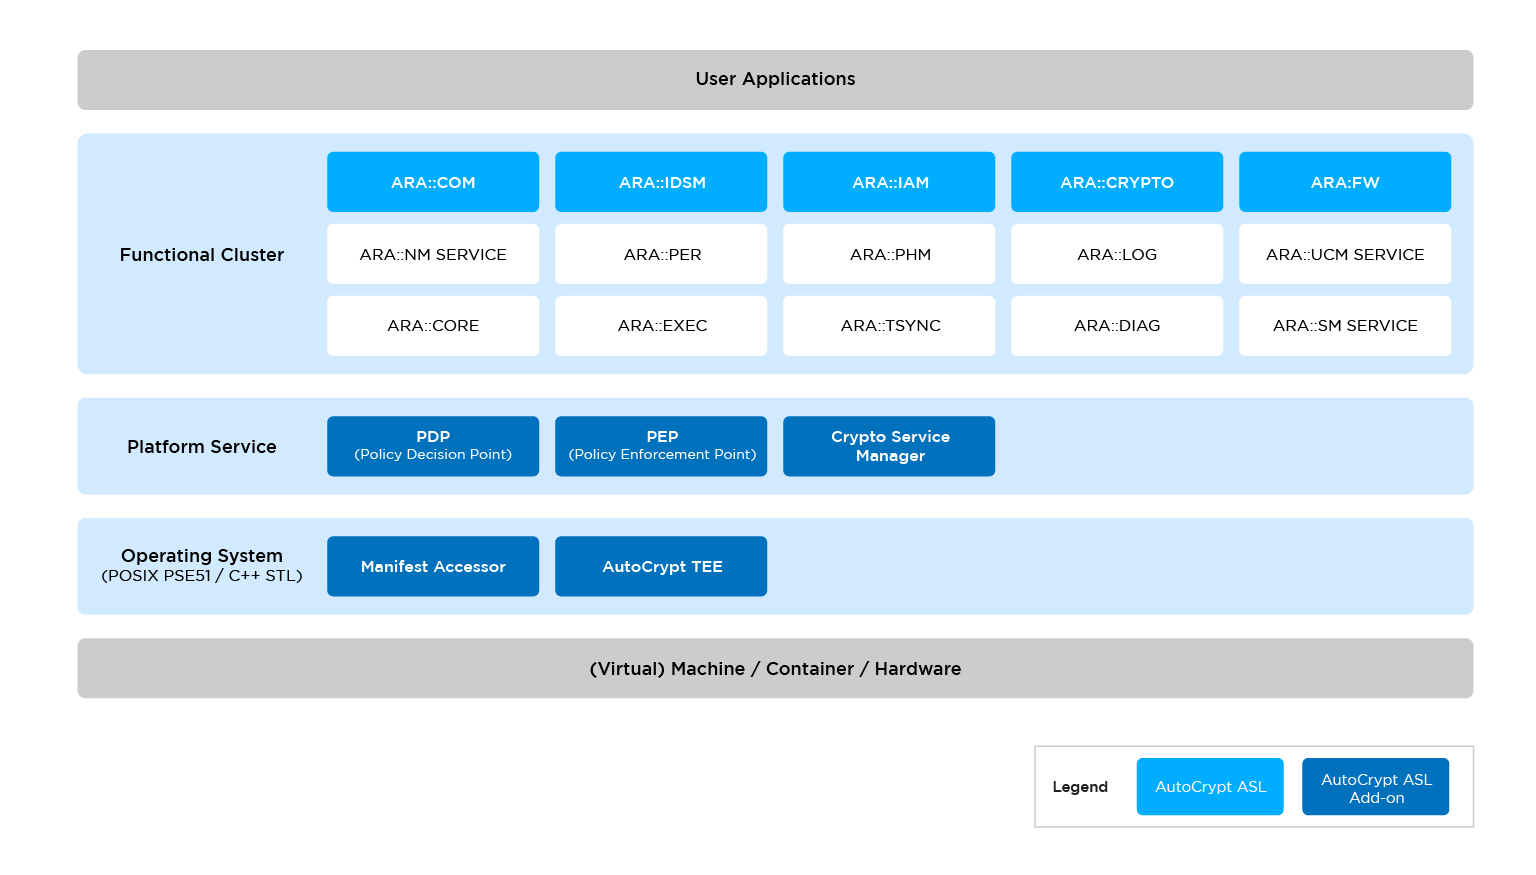The width and height of the screenshot is (1536, 875).
Task: Click the Virtual Machine / Container / Hardware bar
Action: point(775,668)
